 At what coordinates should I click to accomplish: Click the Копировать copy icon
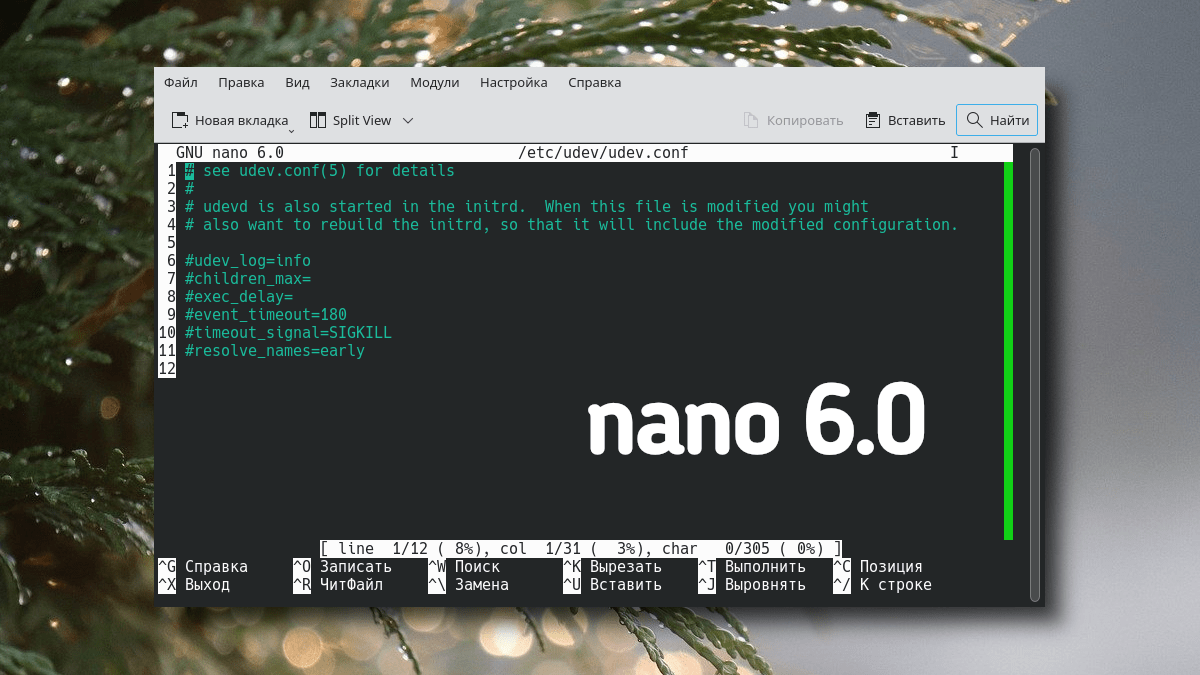tap(751, 120)
